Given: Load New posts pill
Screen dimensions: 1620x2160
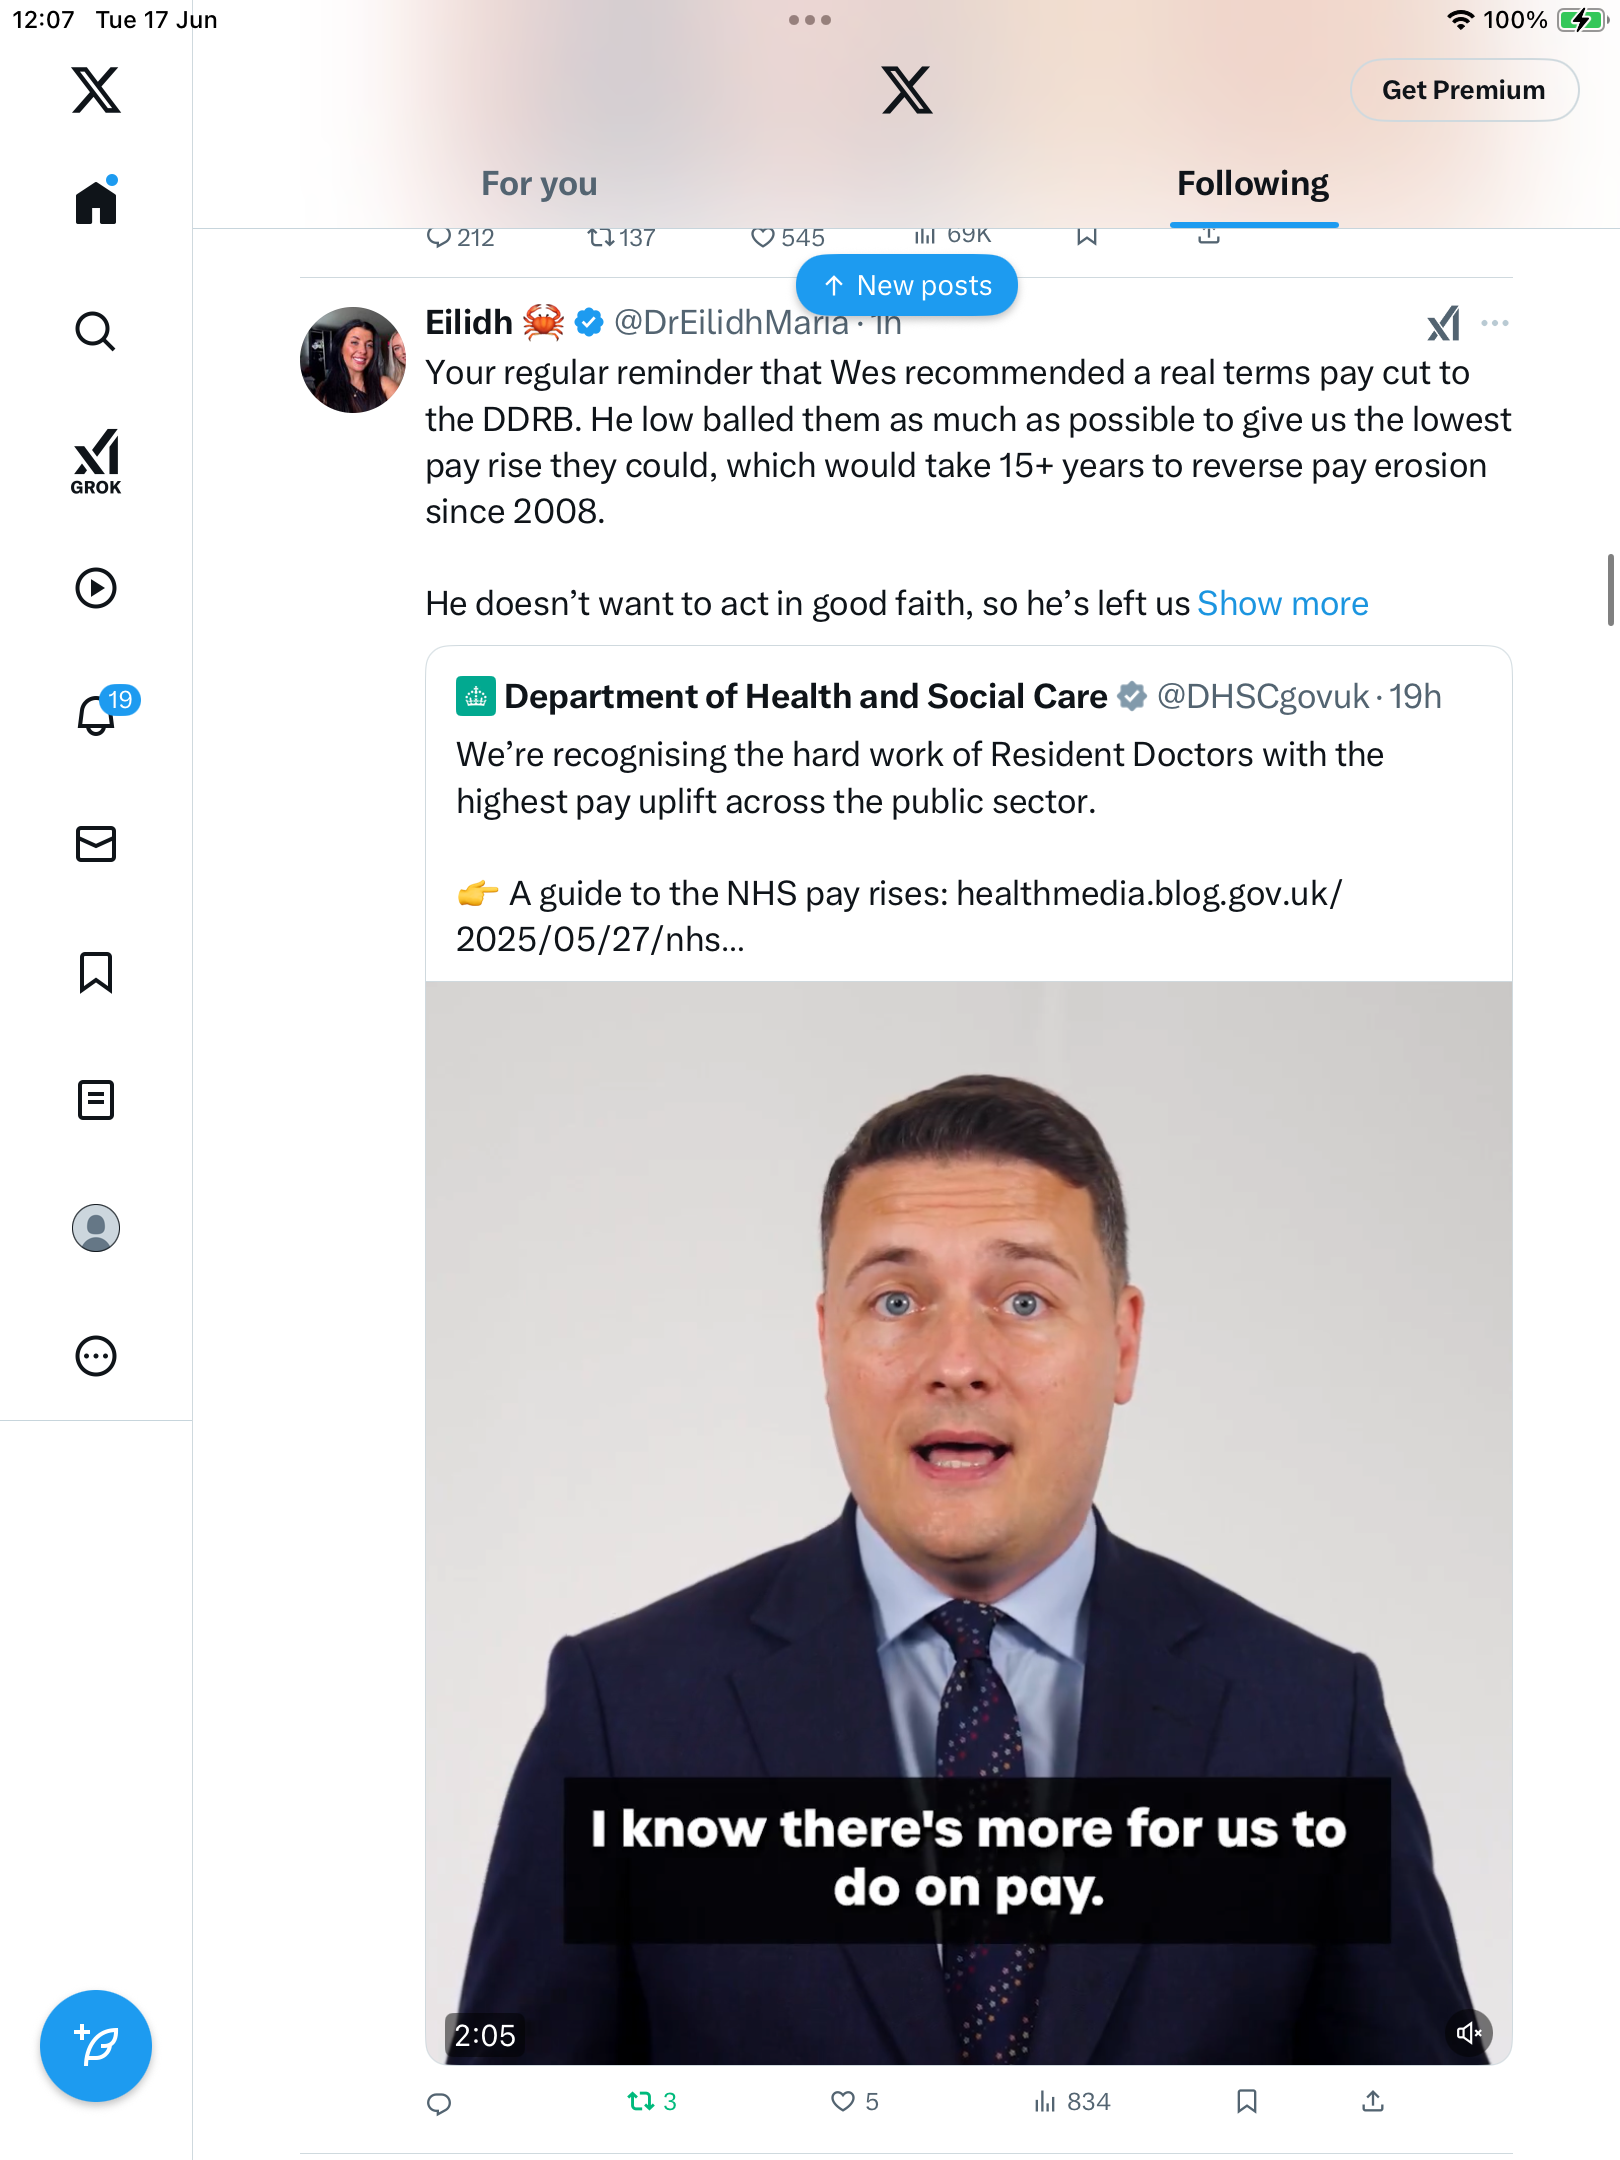Looking at the screenshot, I should pyautogui.click(x=907, y=286).
